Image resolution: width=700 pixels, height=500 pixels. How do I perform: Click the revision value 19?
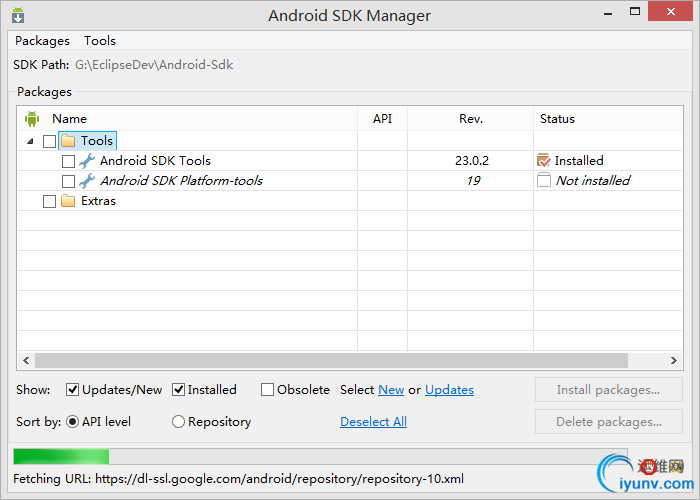[x=473, y=181]
